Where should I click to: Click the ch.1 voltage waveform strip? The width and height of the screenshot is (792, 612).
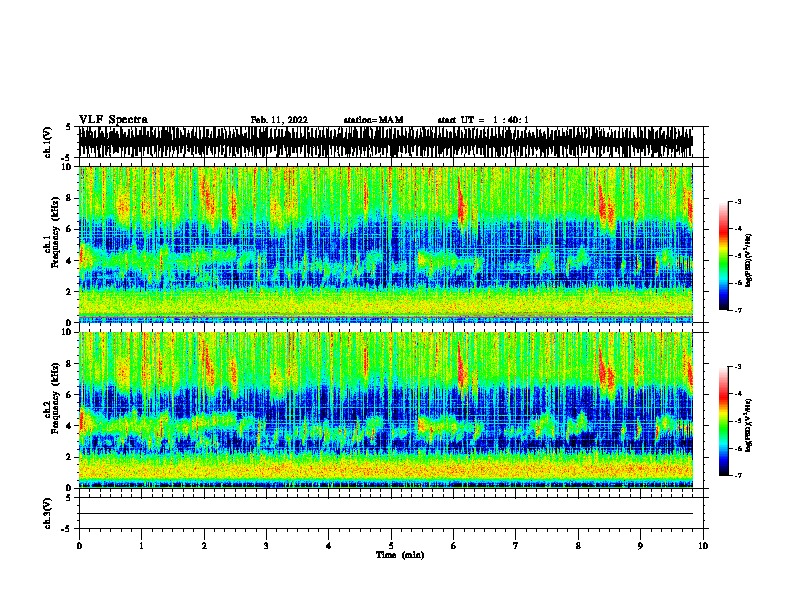385,142
